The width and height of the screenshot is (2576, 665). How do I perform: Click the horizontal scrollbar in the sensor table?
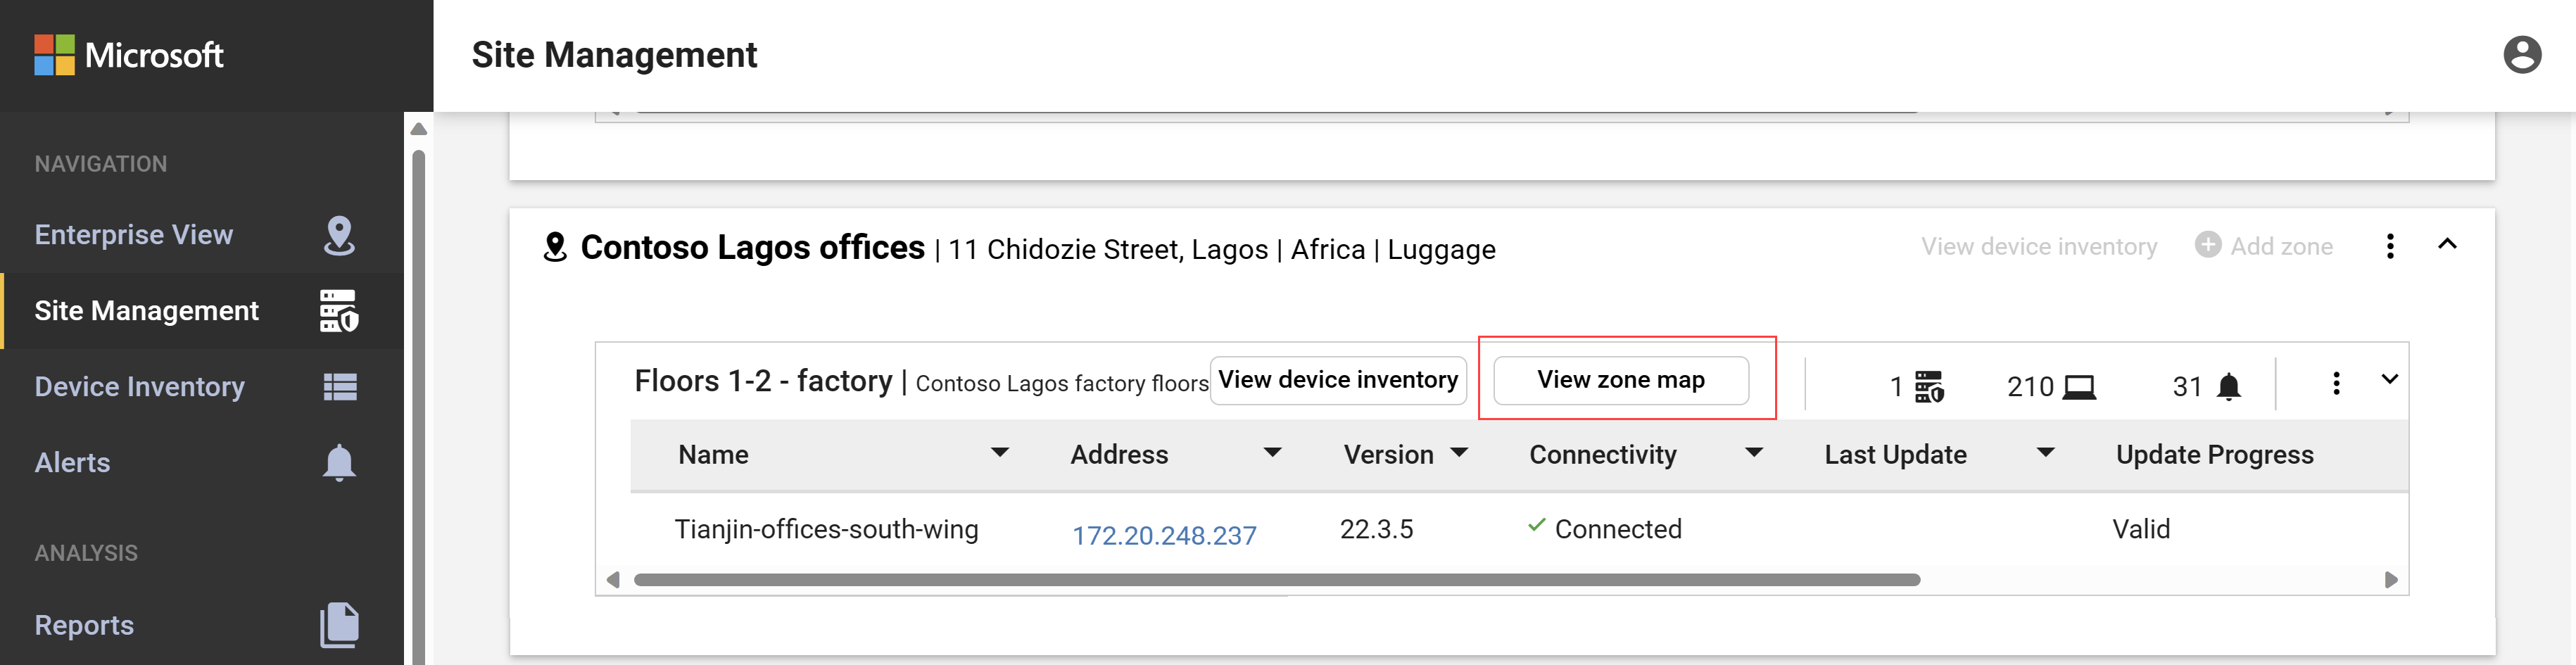(x=1276, y=580)
